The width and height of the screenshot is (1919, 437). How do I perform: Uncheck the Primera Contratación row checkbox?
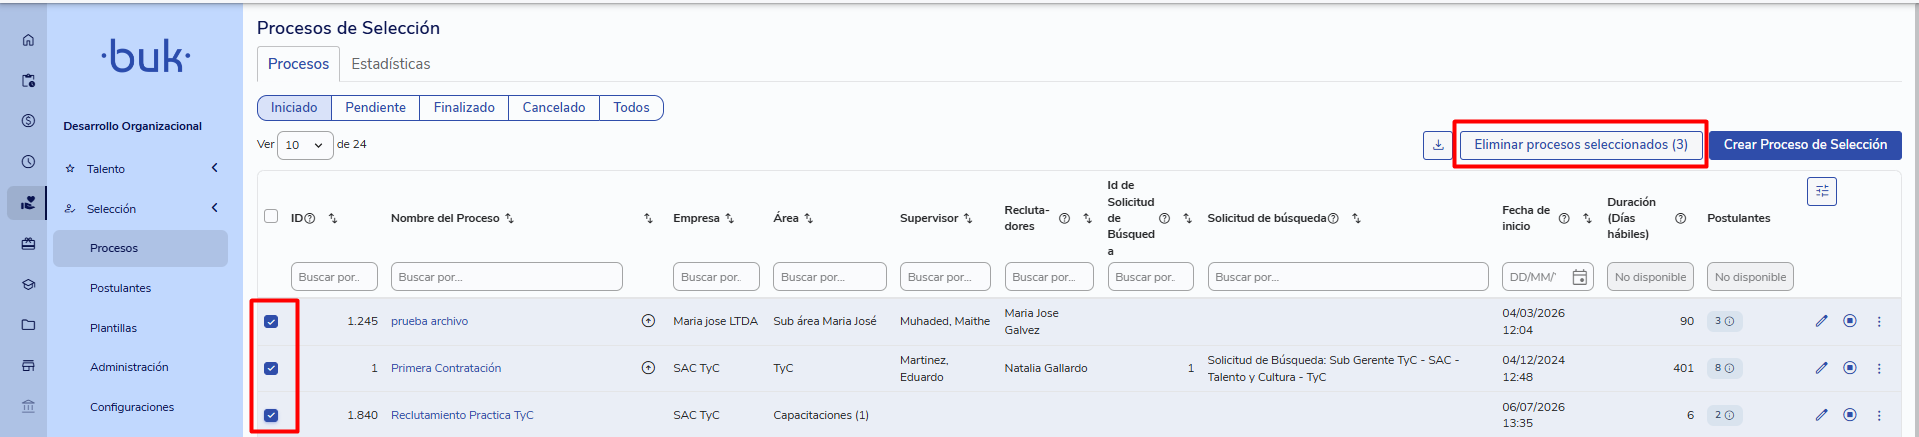point(271,368)
